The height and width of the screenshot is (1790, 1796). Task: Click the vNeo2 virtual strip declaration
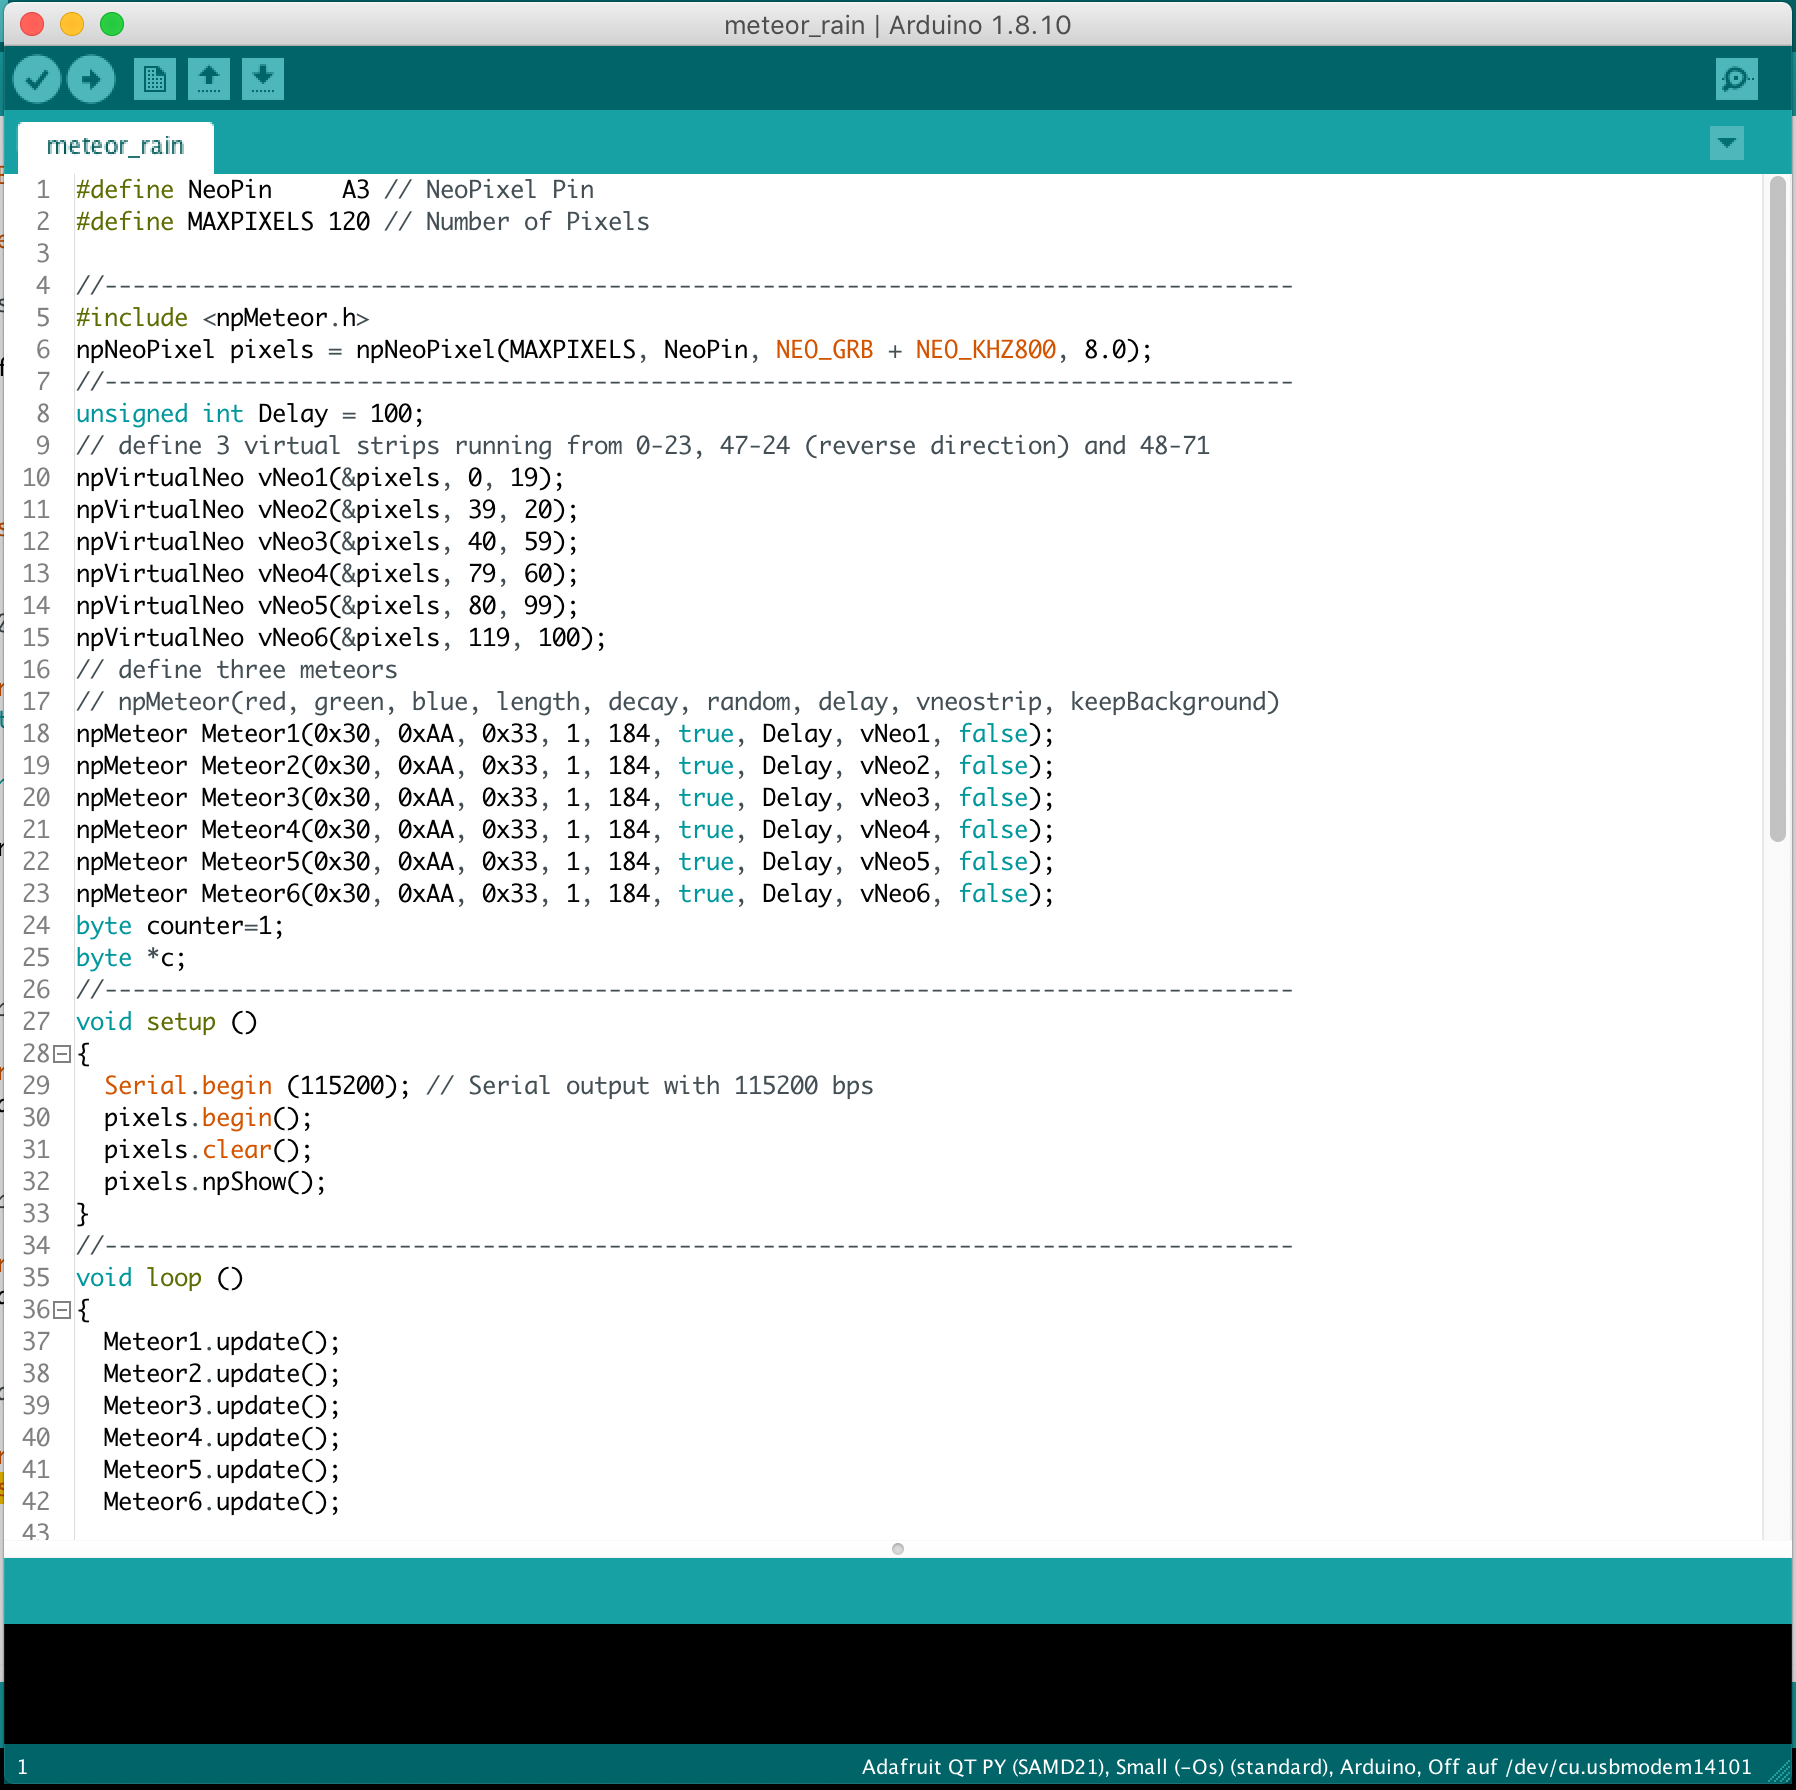click(x=327, y=510)
